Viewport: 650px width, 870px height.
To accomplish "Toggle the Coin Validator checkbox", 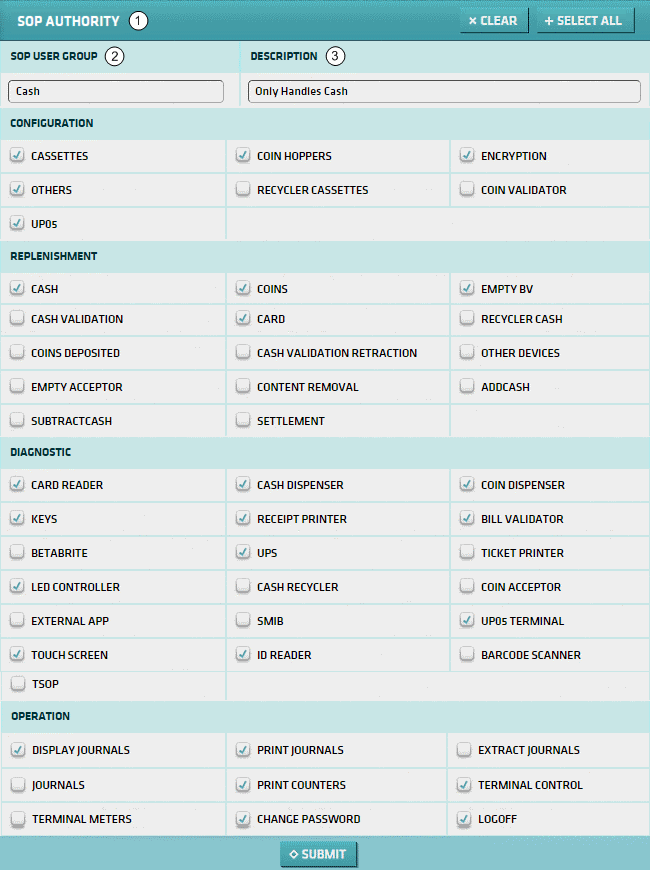I will coord(467,190).
